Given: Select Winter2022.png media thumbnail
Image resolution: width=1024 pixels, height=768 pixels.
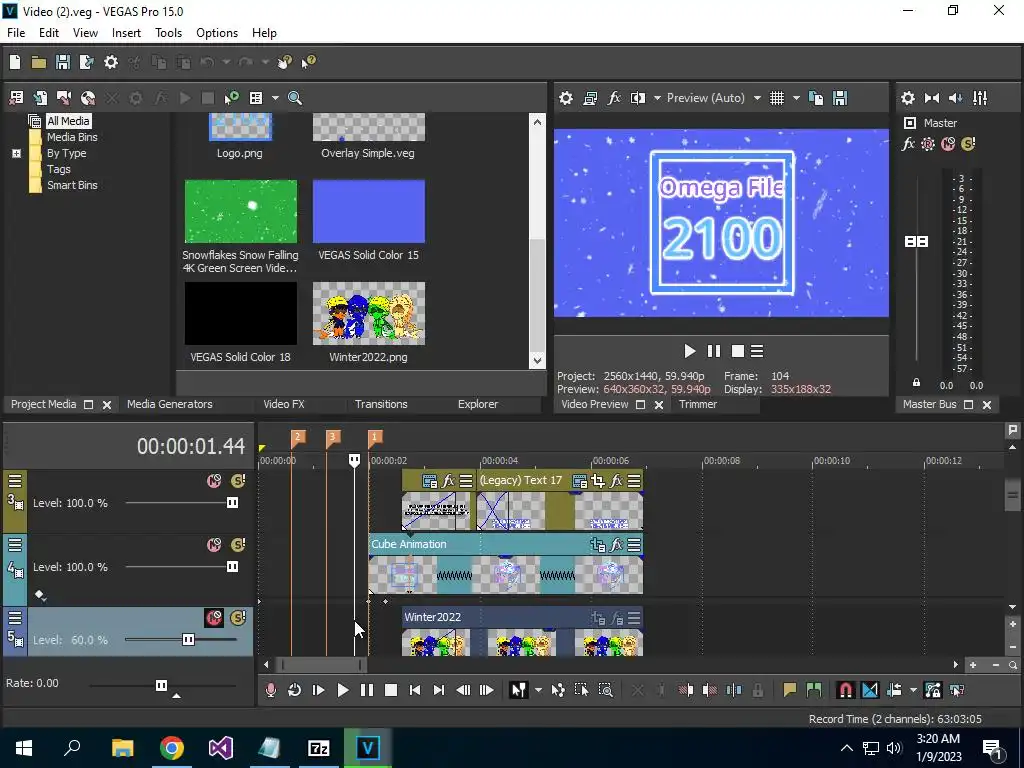Looking at the screenshot, I should [368, 313].
